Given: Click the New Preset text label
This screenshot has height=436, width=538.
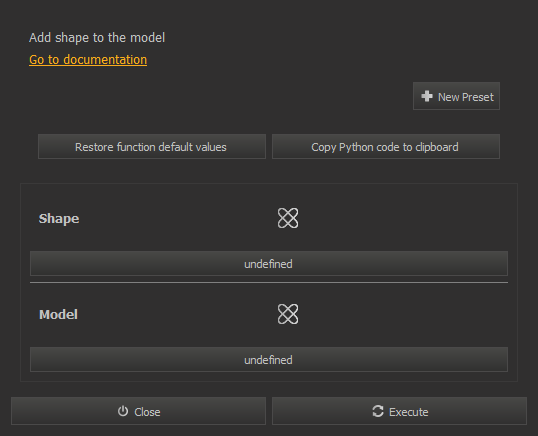Looking at the screenshot, I should click(x=466, y=97).
